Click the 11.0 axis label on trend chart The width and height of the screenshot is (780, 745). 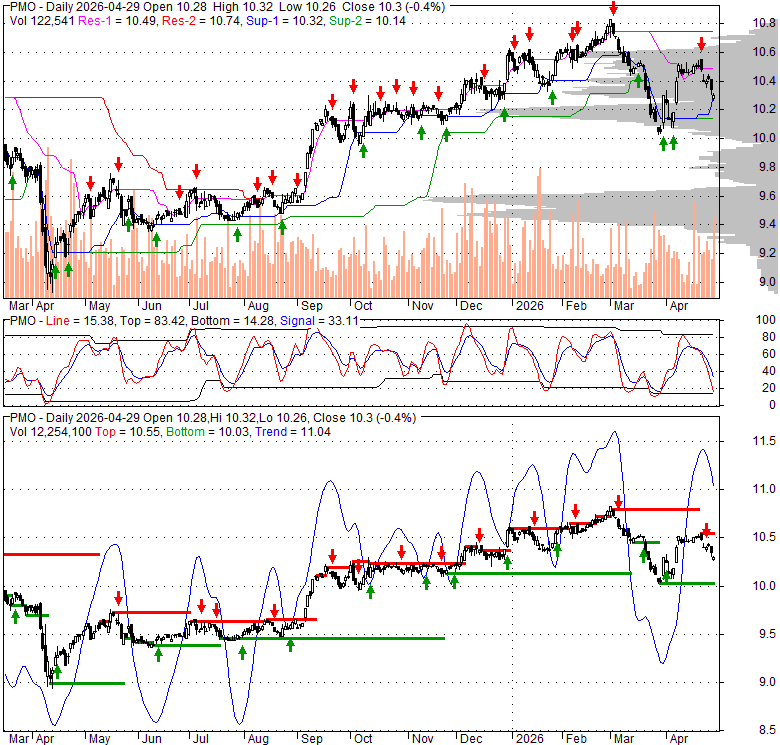pyautogui.click(x=764, y=489)
